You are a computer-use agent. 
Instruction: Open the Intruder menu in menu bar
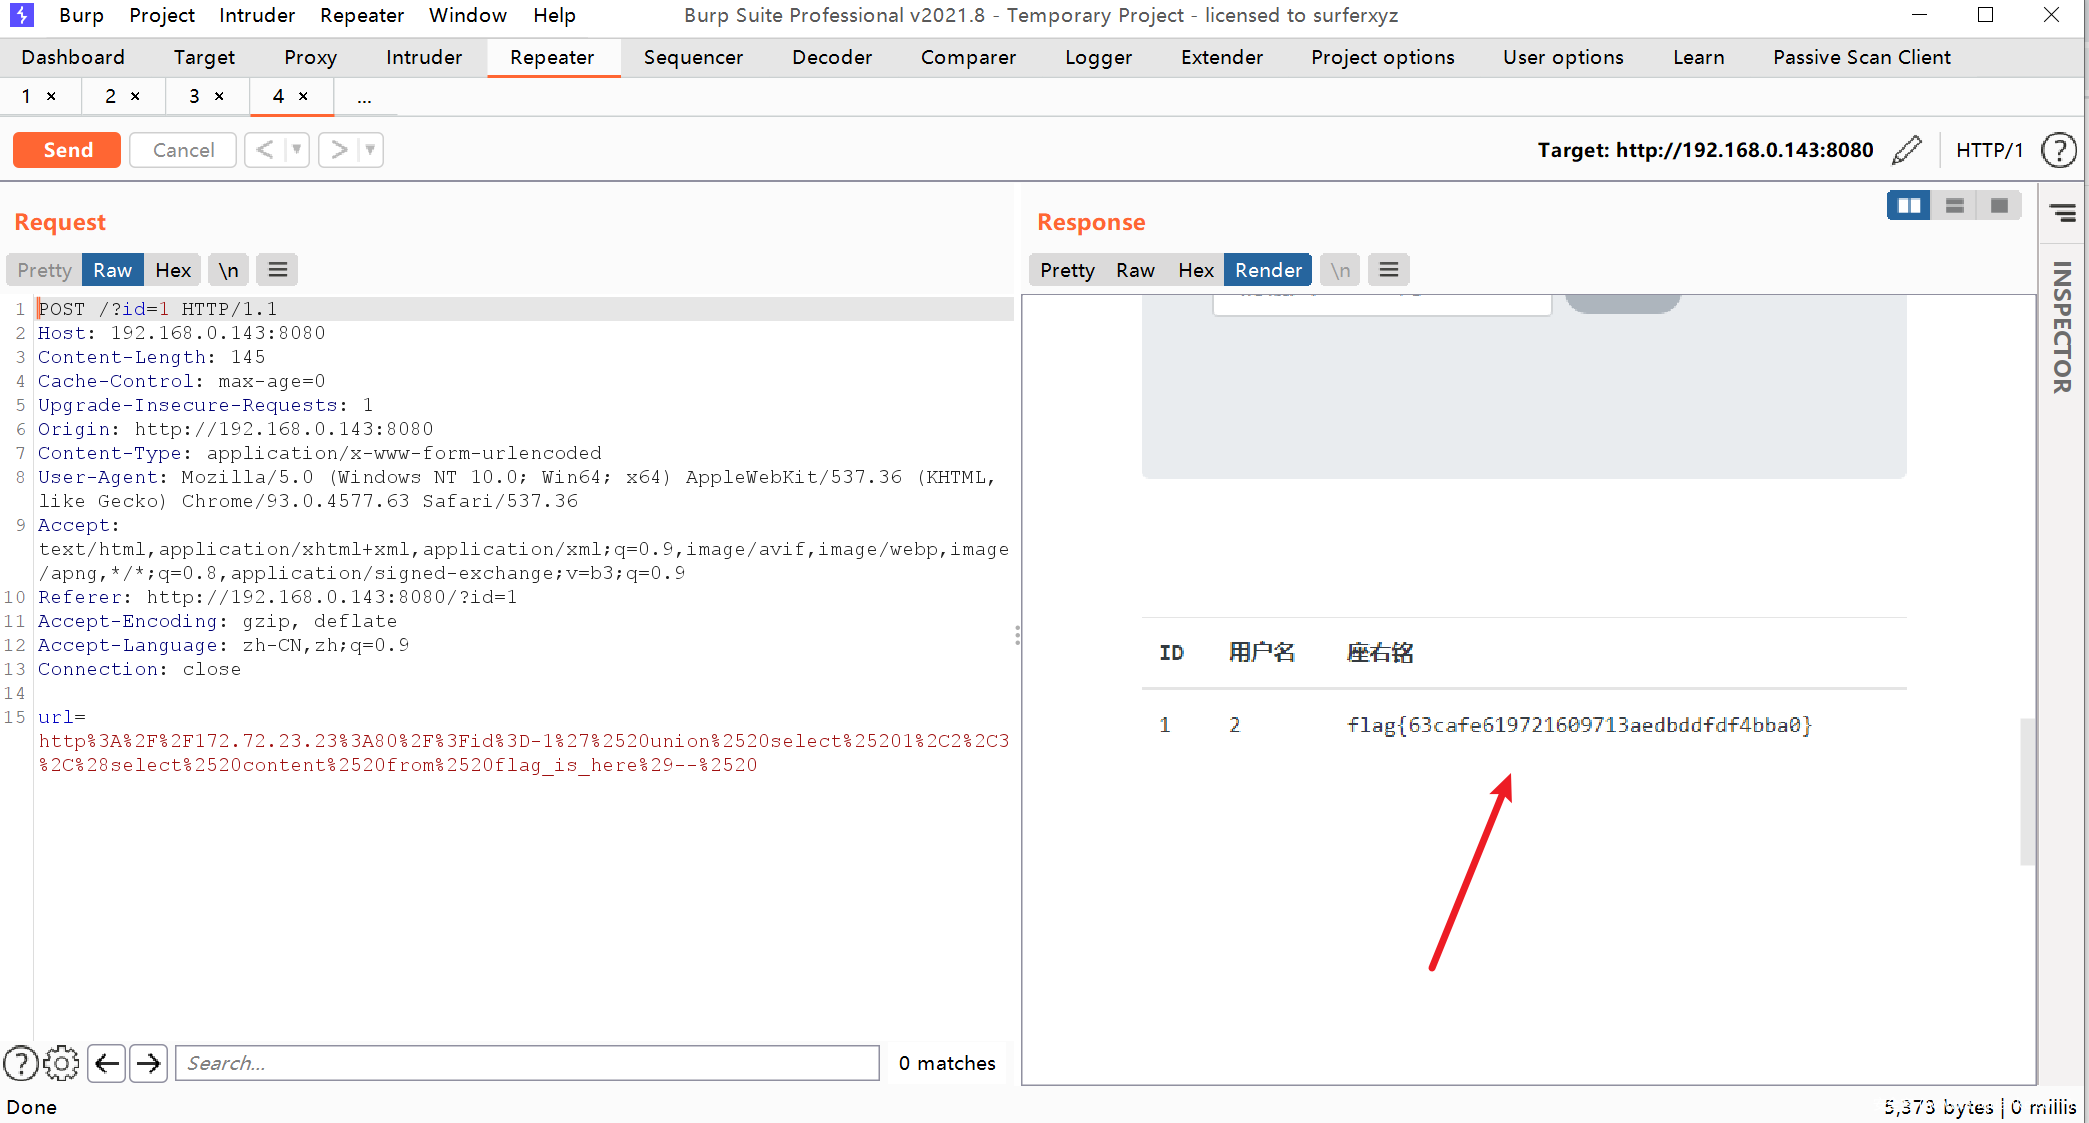(257, 15)
